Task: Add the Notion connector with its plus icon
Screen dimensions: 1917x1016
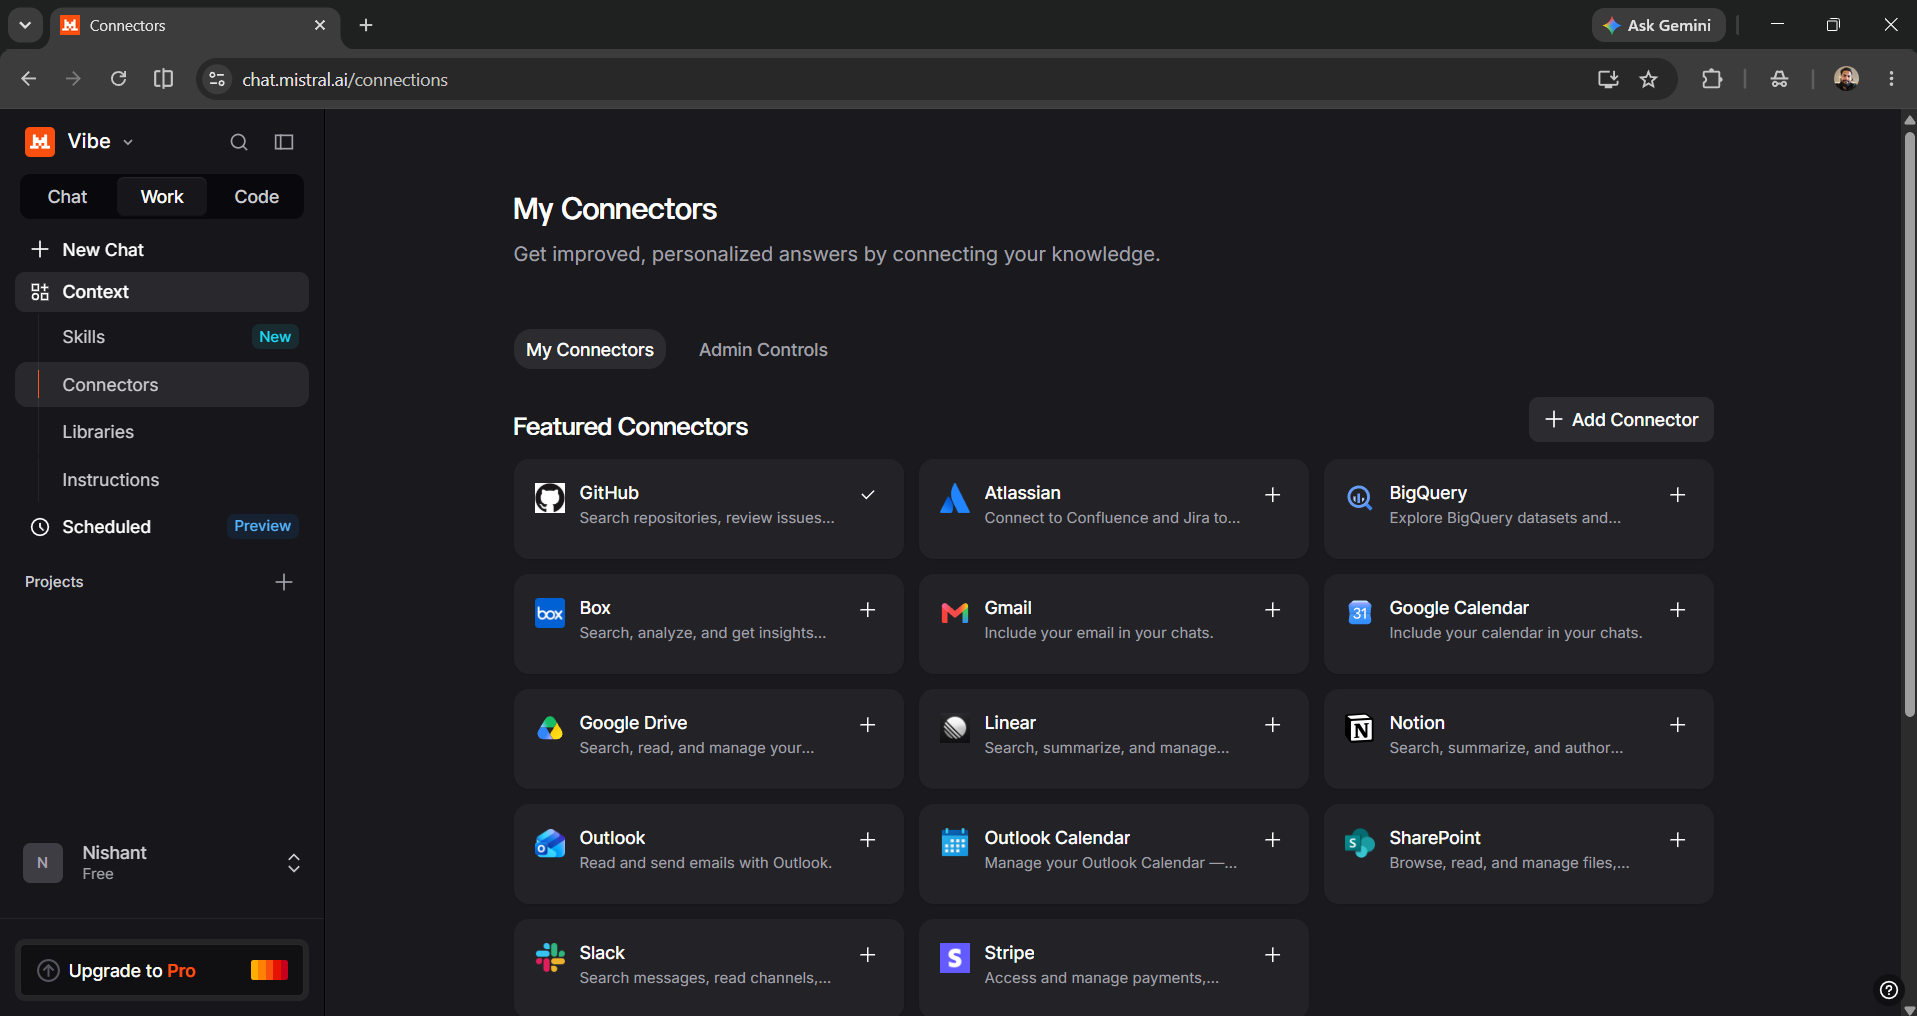Action: (1678, 725)
